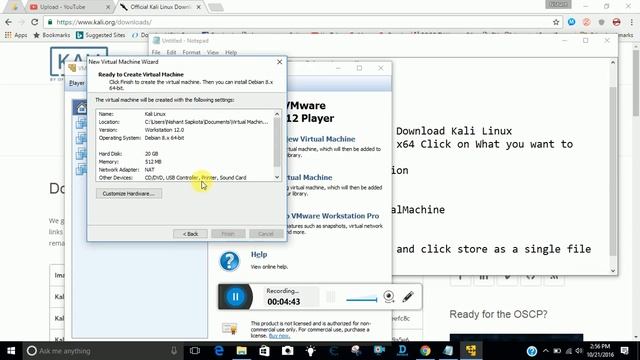Follow the Buy now license link
Image resolution: width=640 pixels, height=360 pixels.
pos(279,336)
